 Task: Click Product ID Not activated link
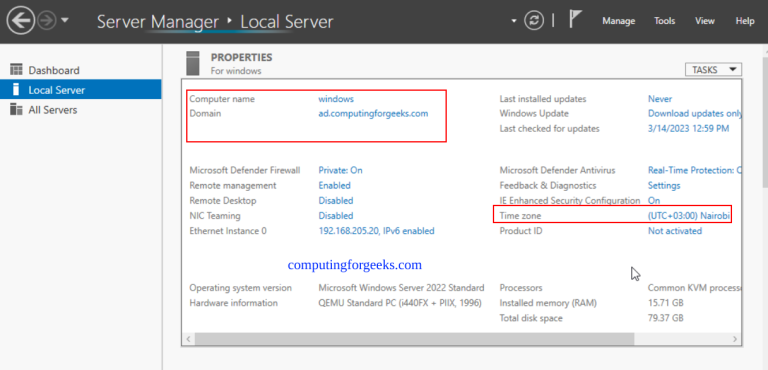tap(675, 231)
